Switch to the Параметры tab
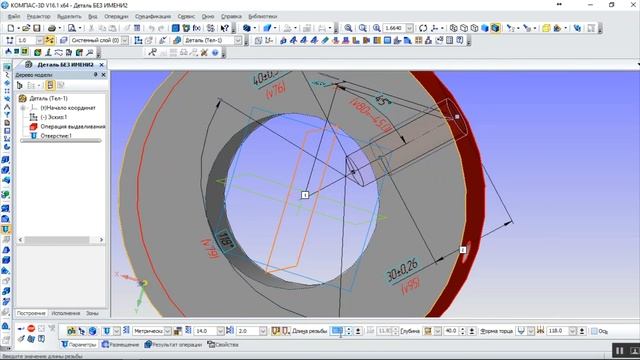The image size is (640, 360). click(79, 344)
